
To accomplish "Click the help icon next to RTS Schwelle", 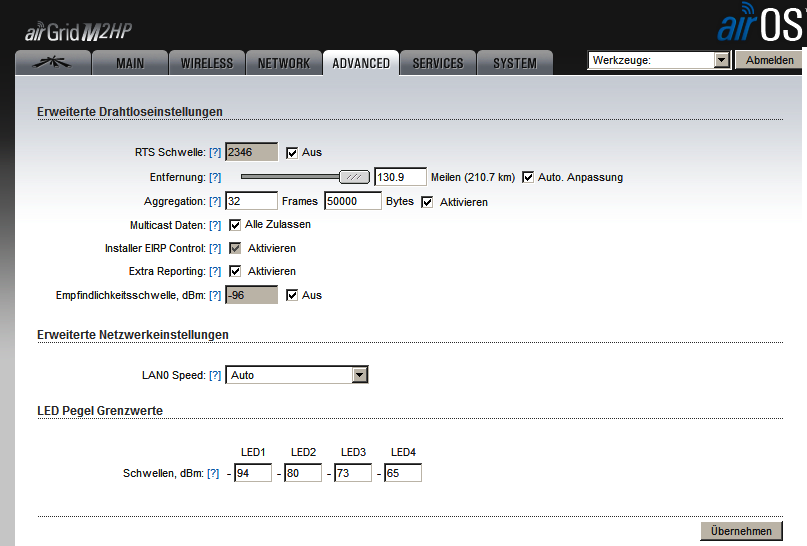I will pos(215,153).
